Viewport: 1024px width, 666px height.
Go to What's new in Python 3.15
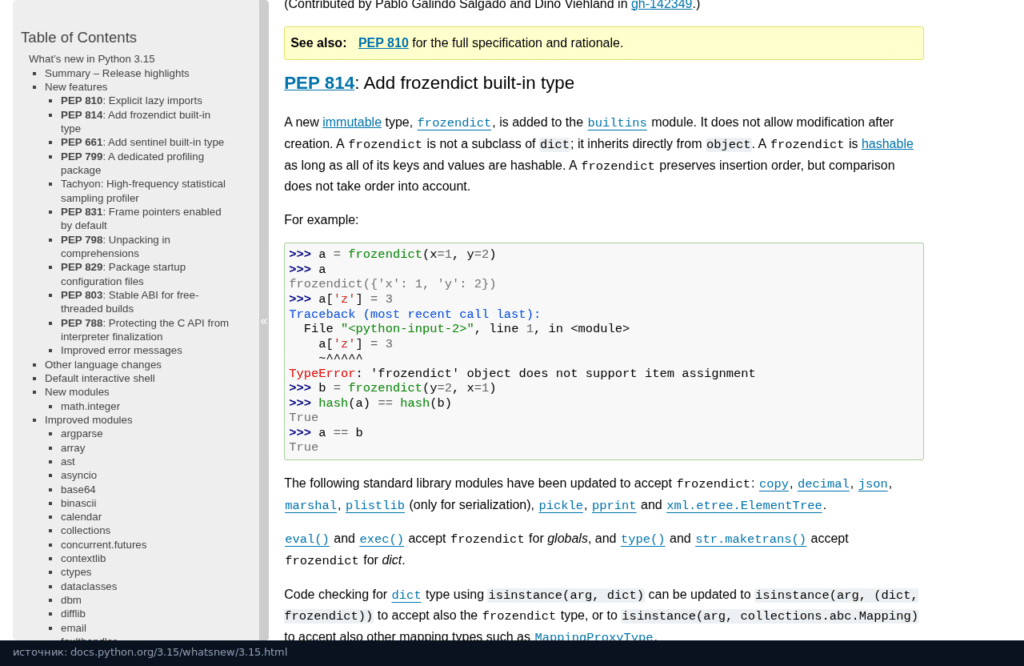point(91,59)
